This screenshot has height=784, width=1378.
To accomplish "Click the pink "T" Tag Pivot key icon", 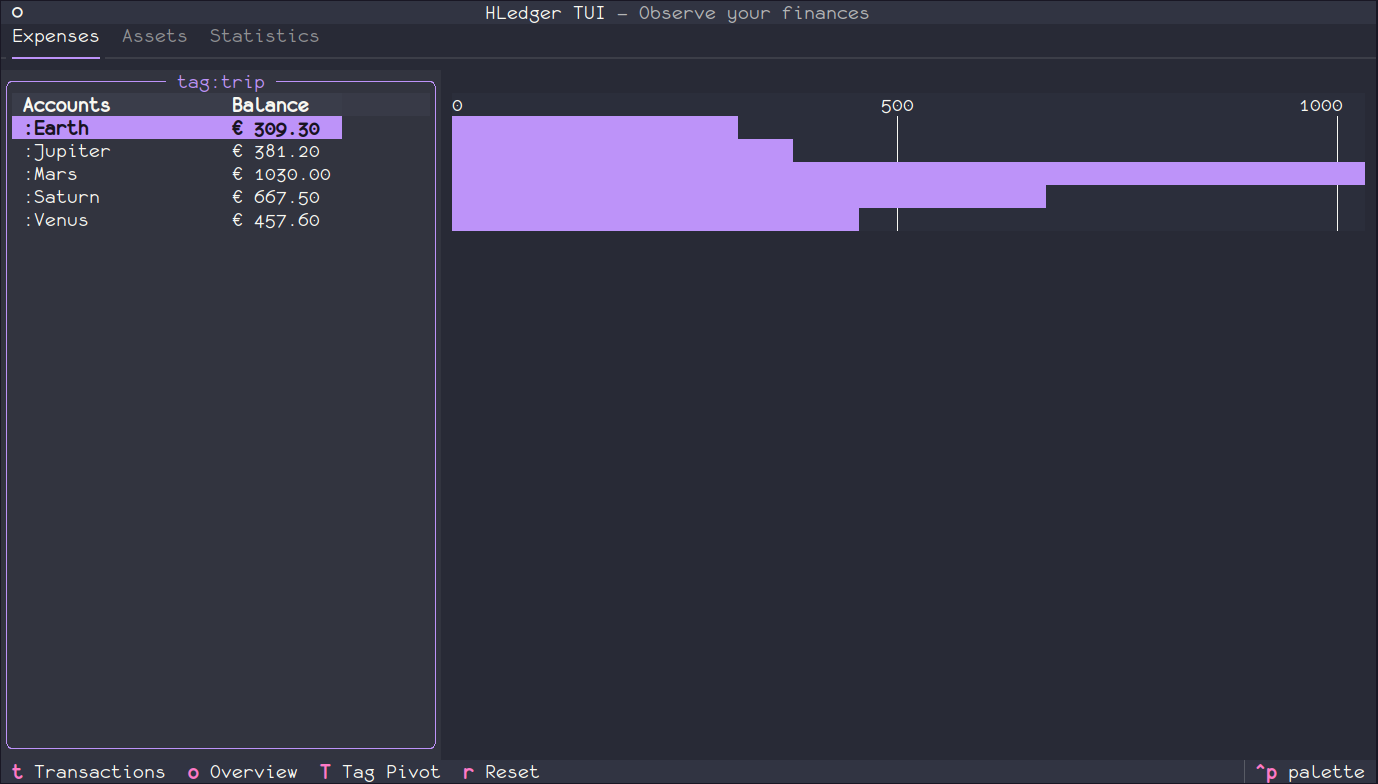I will [325, 771].
